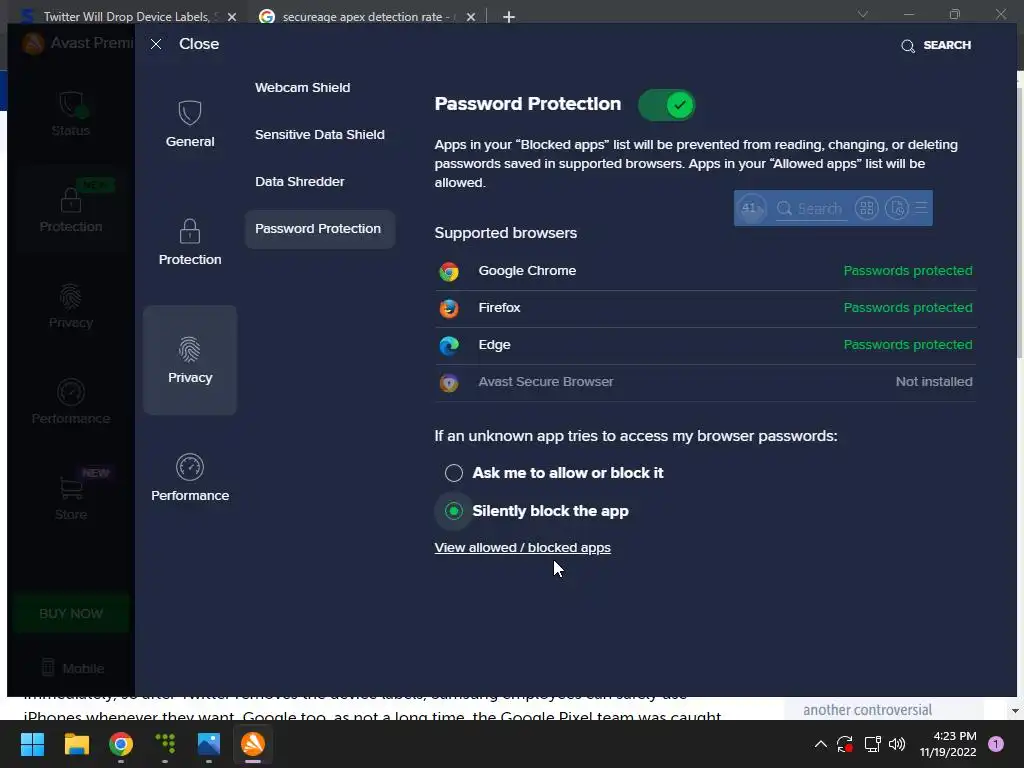
Task: Open Google Chrome from the taskbar
Action: point(121,744)
